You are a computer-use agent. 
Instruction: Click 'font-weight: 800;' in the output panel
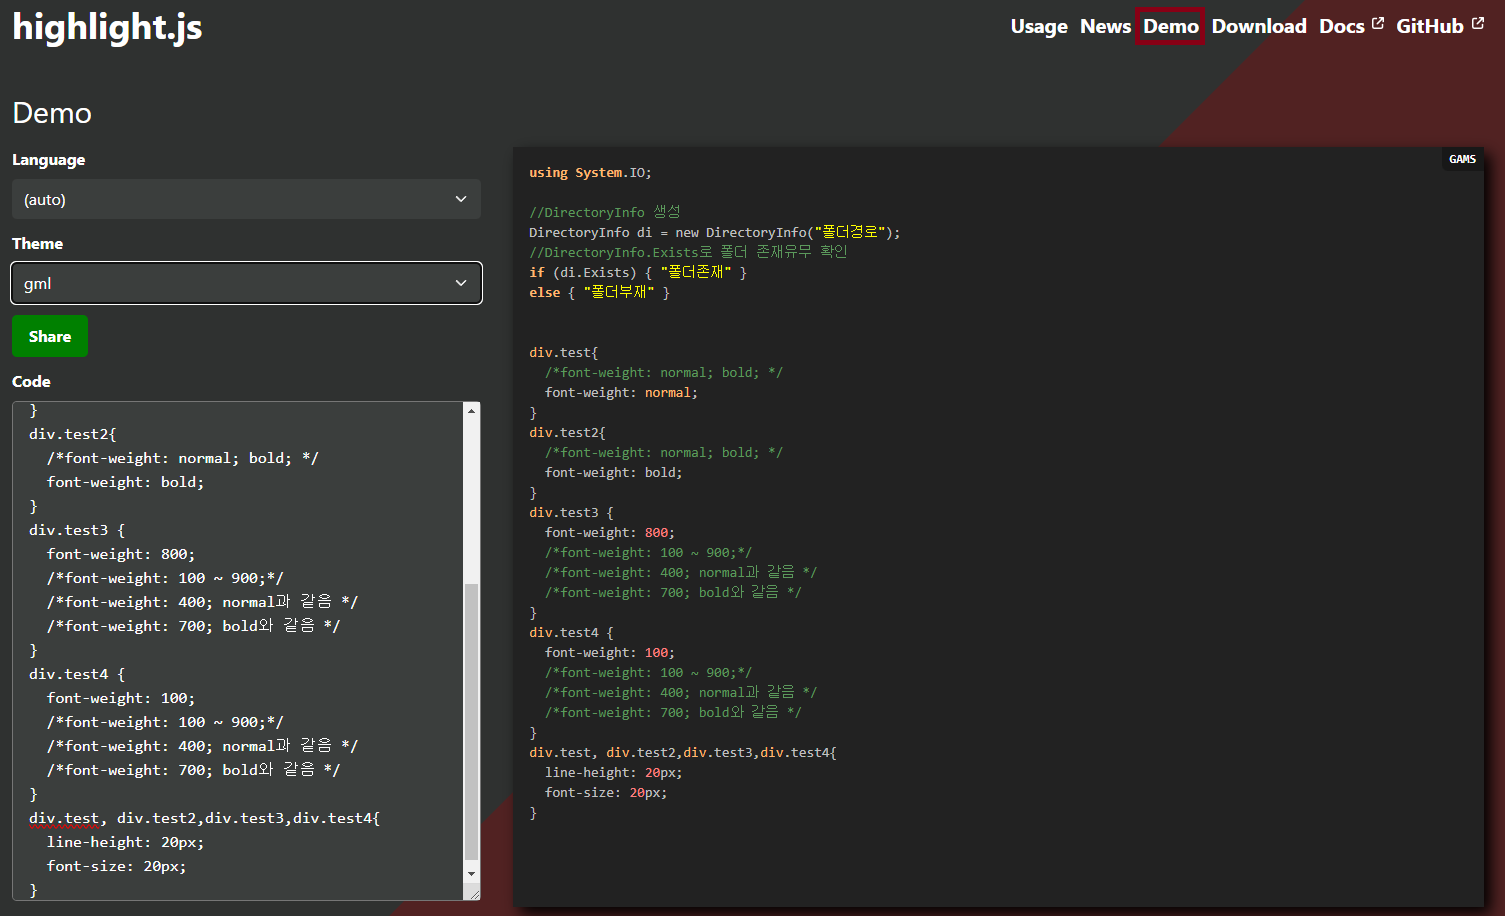pos(610,532)
